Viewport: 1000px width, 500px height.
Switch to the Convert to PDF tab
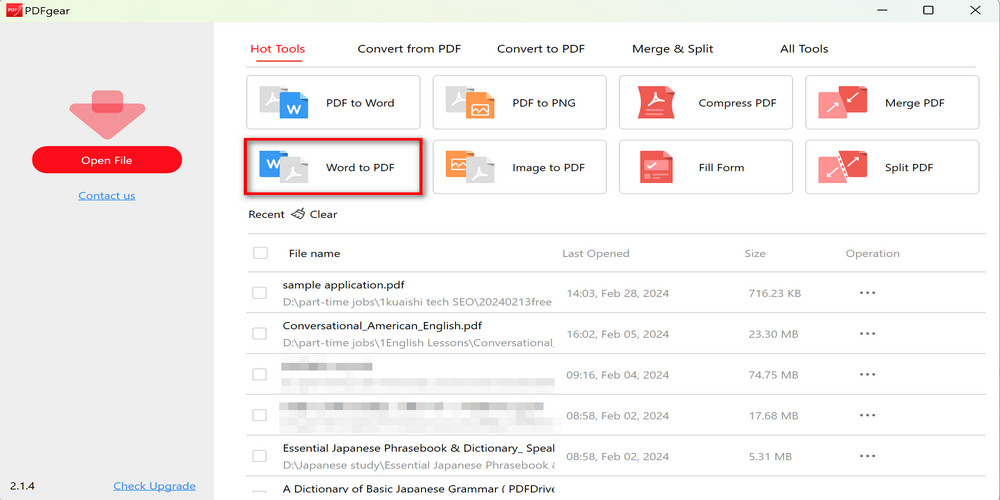541,49
